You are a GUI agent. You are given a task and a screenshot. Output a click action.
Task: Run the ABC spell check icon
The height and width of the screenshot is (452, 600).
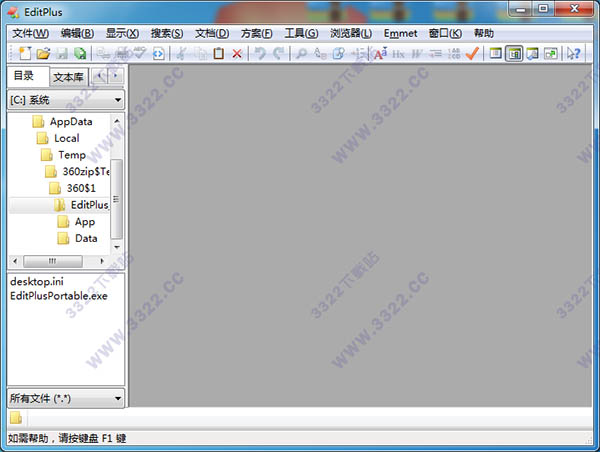click(140, 53)
